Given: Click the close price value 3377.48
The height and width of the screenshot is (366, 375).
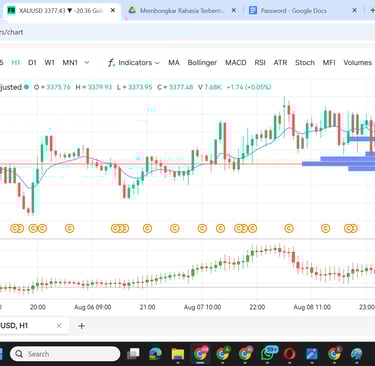Looking at the screenshot, I should pos(181,87).
